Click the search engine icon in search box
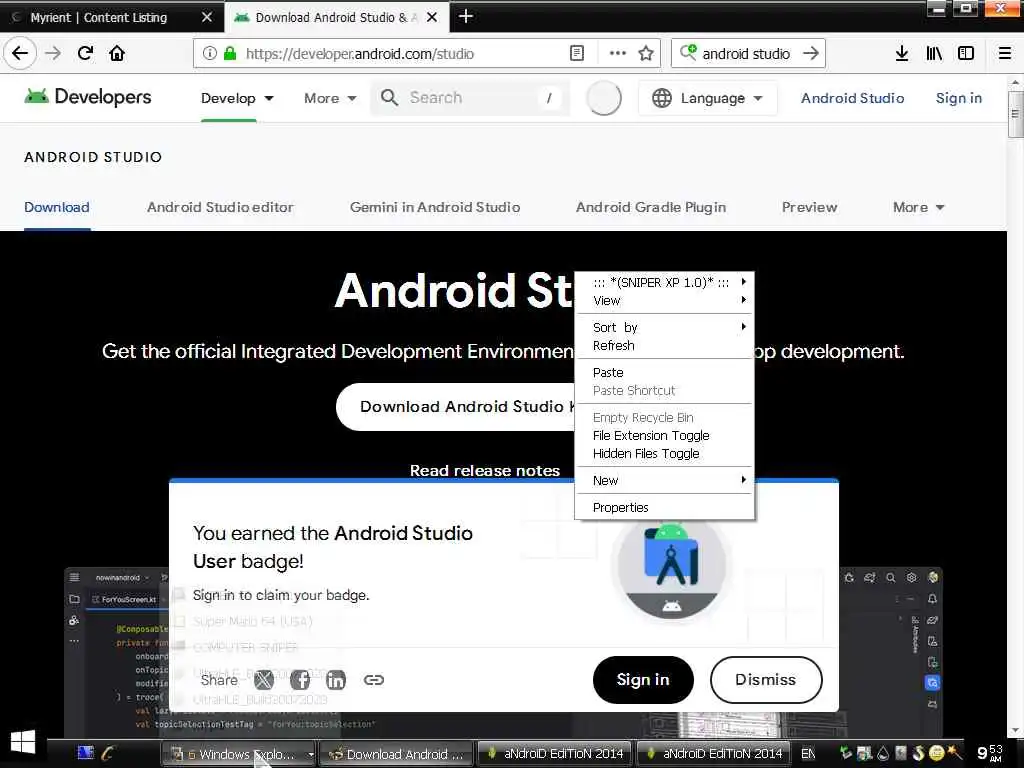This screenshot has height=768, width=1024. coord(688,53)
